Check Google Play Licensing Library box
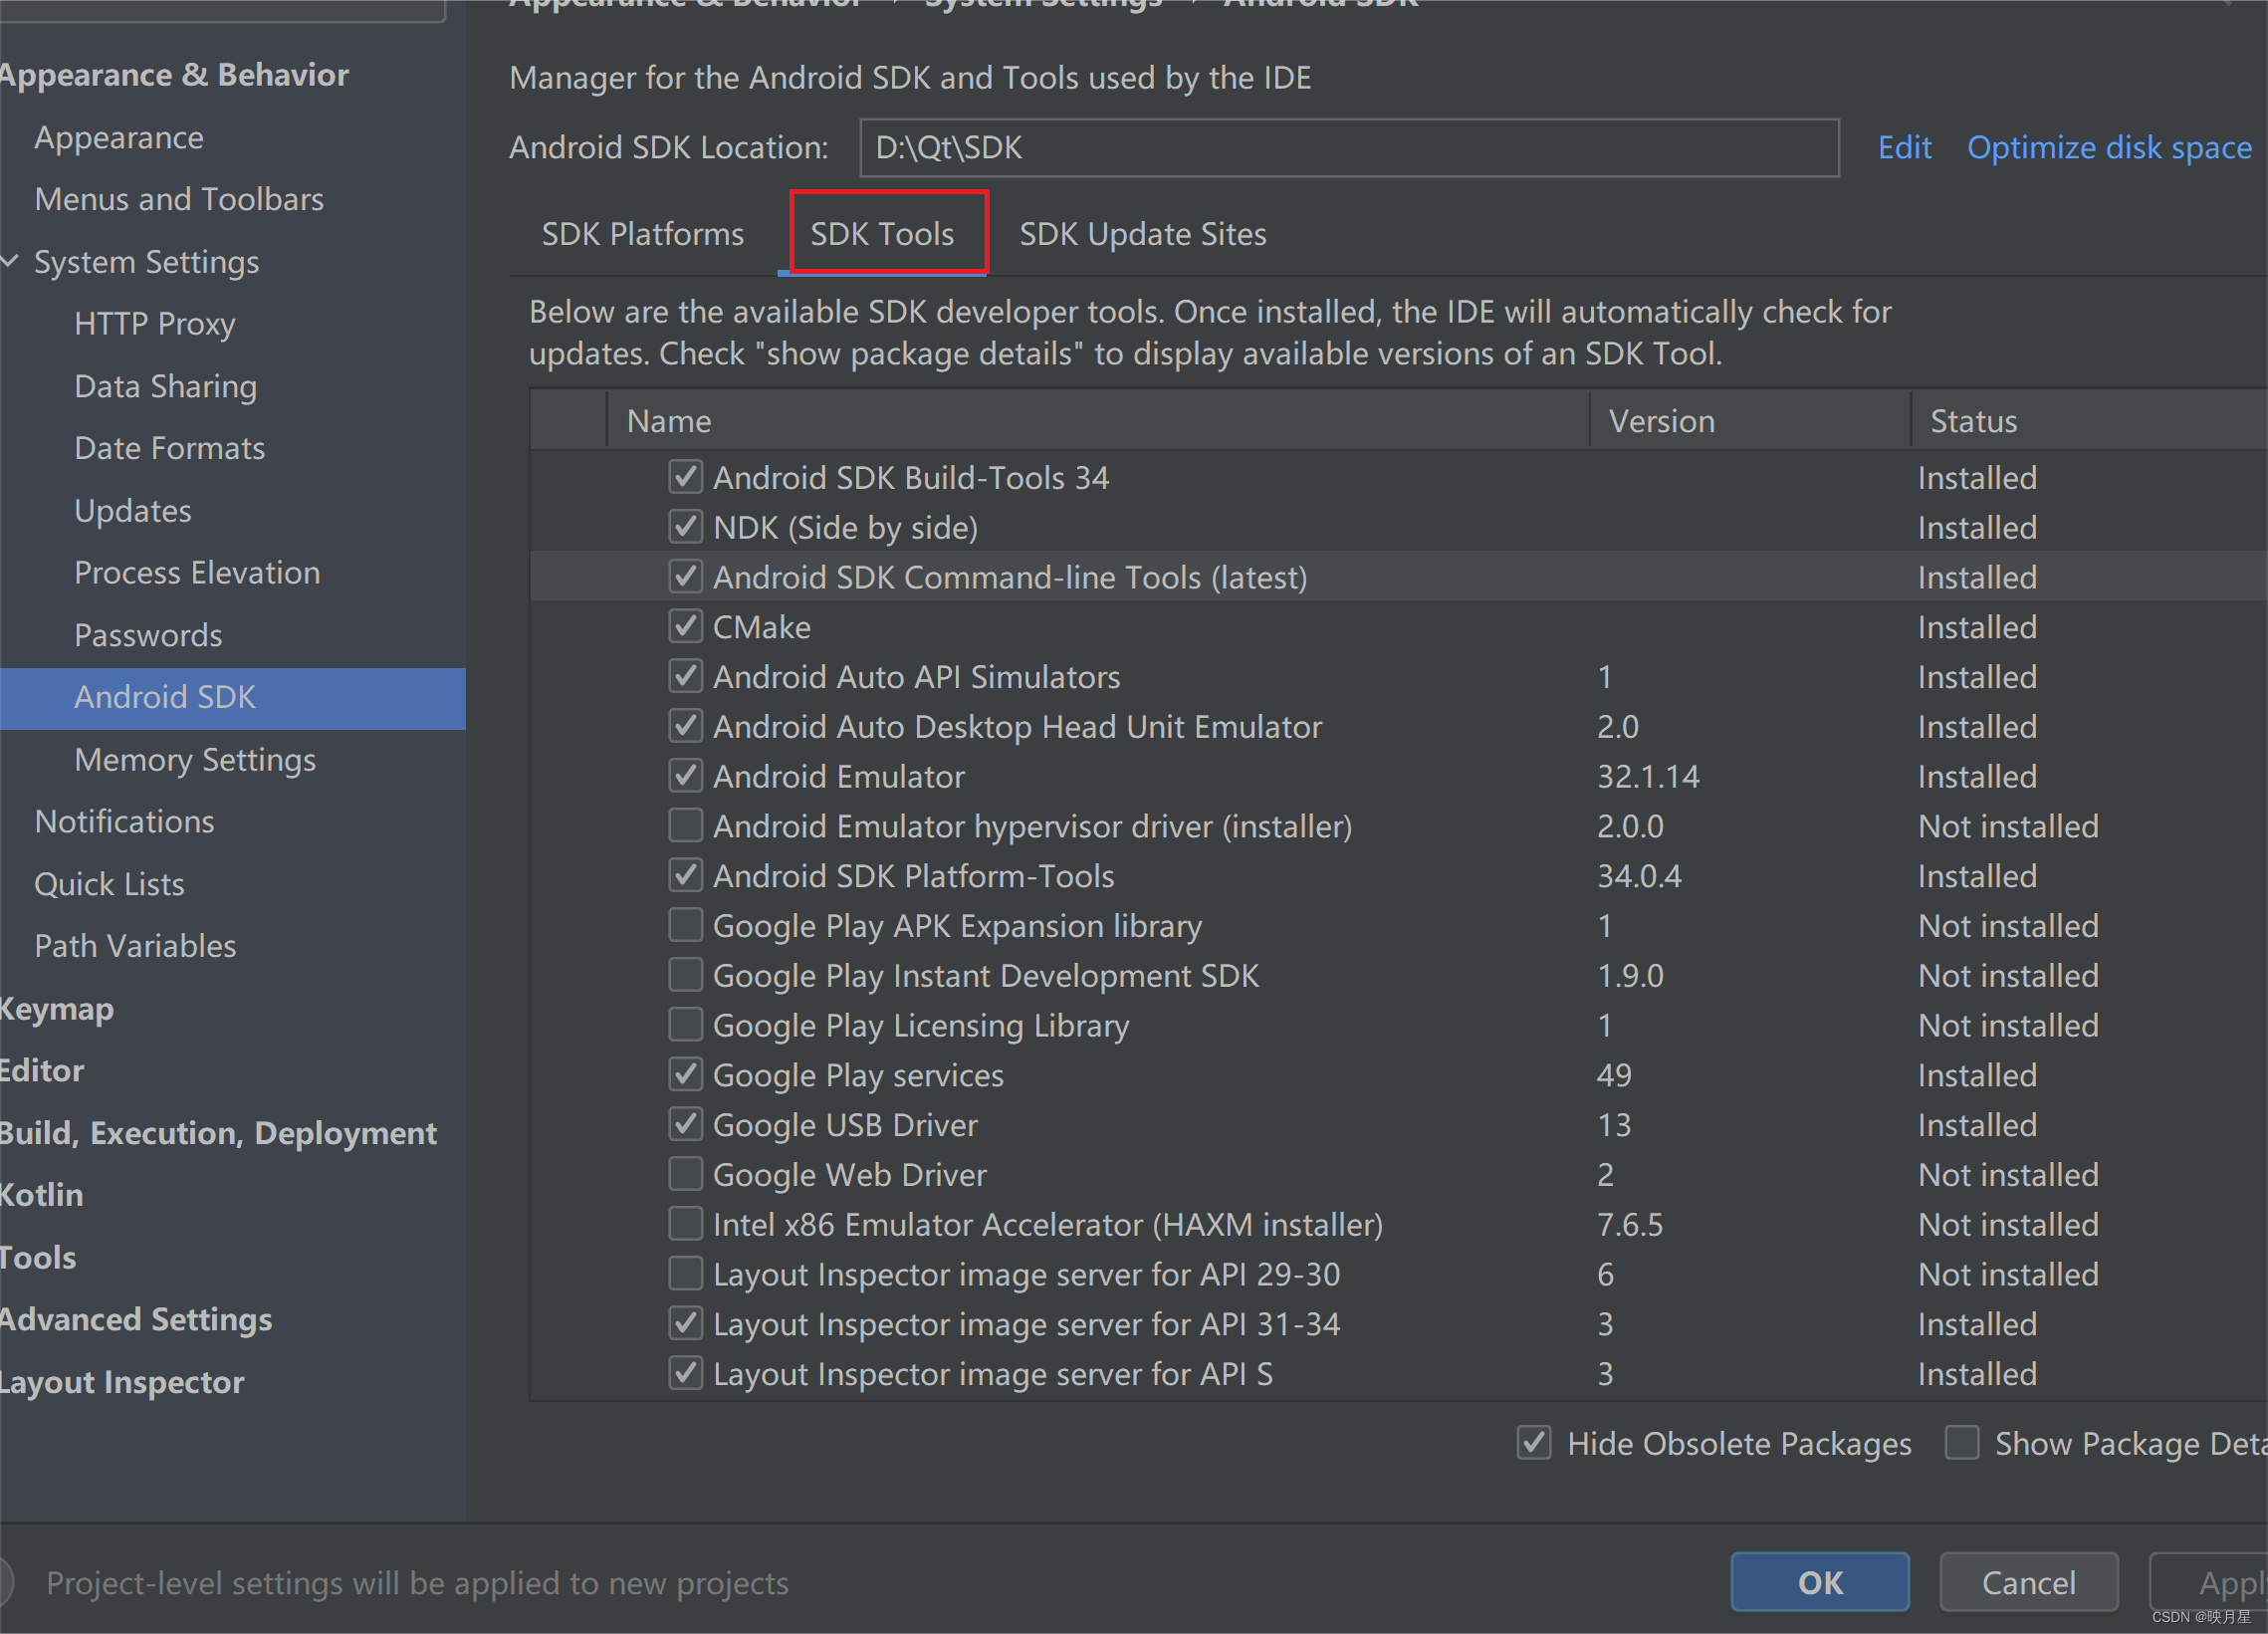Image resolution: width=2268 pixels, height=1634 pixels. (x=685, y=1025)
